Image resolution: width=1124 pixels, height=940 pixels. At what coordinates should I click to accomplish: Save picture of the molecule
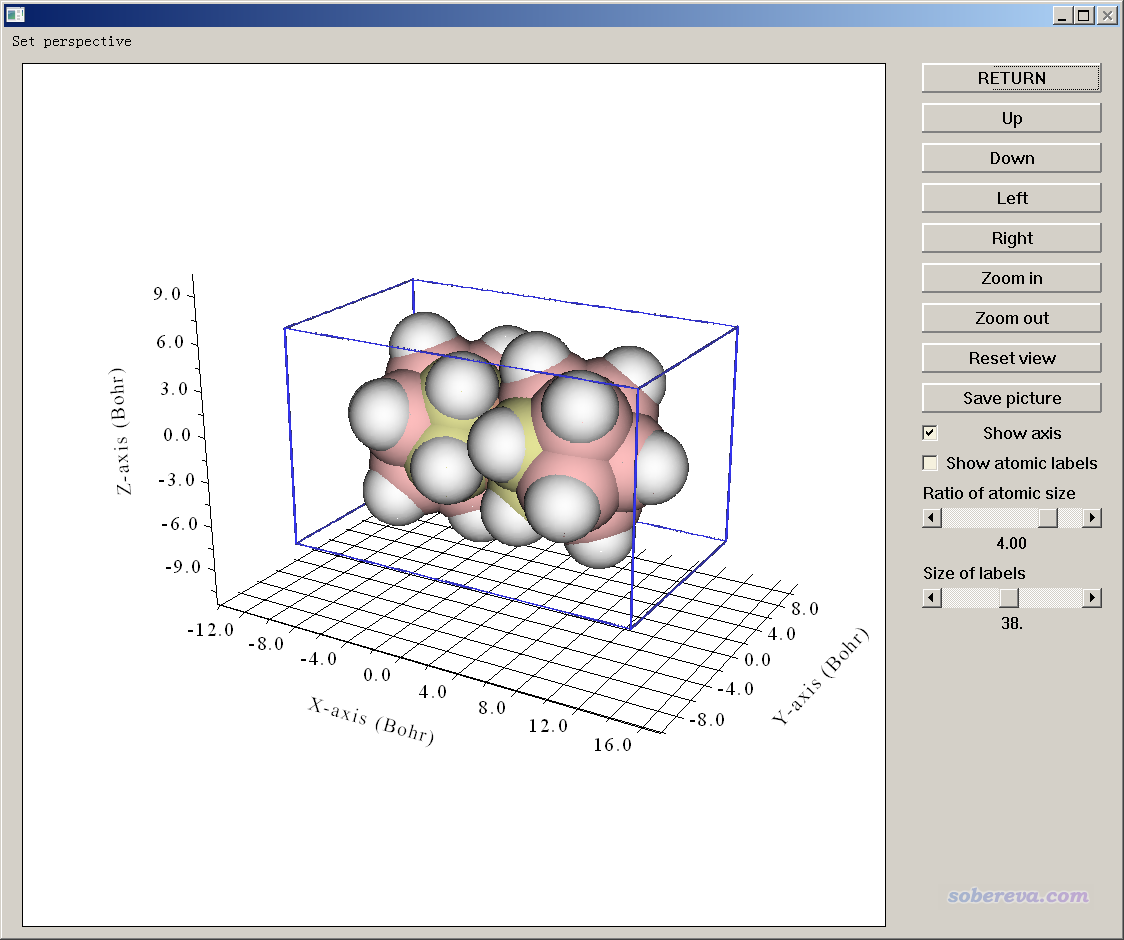(x=1011, y=398)
